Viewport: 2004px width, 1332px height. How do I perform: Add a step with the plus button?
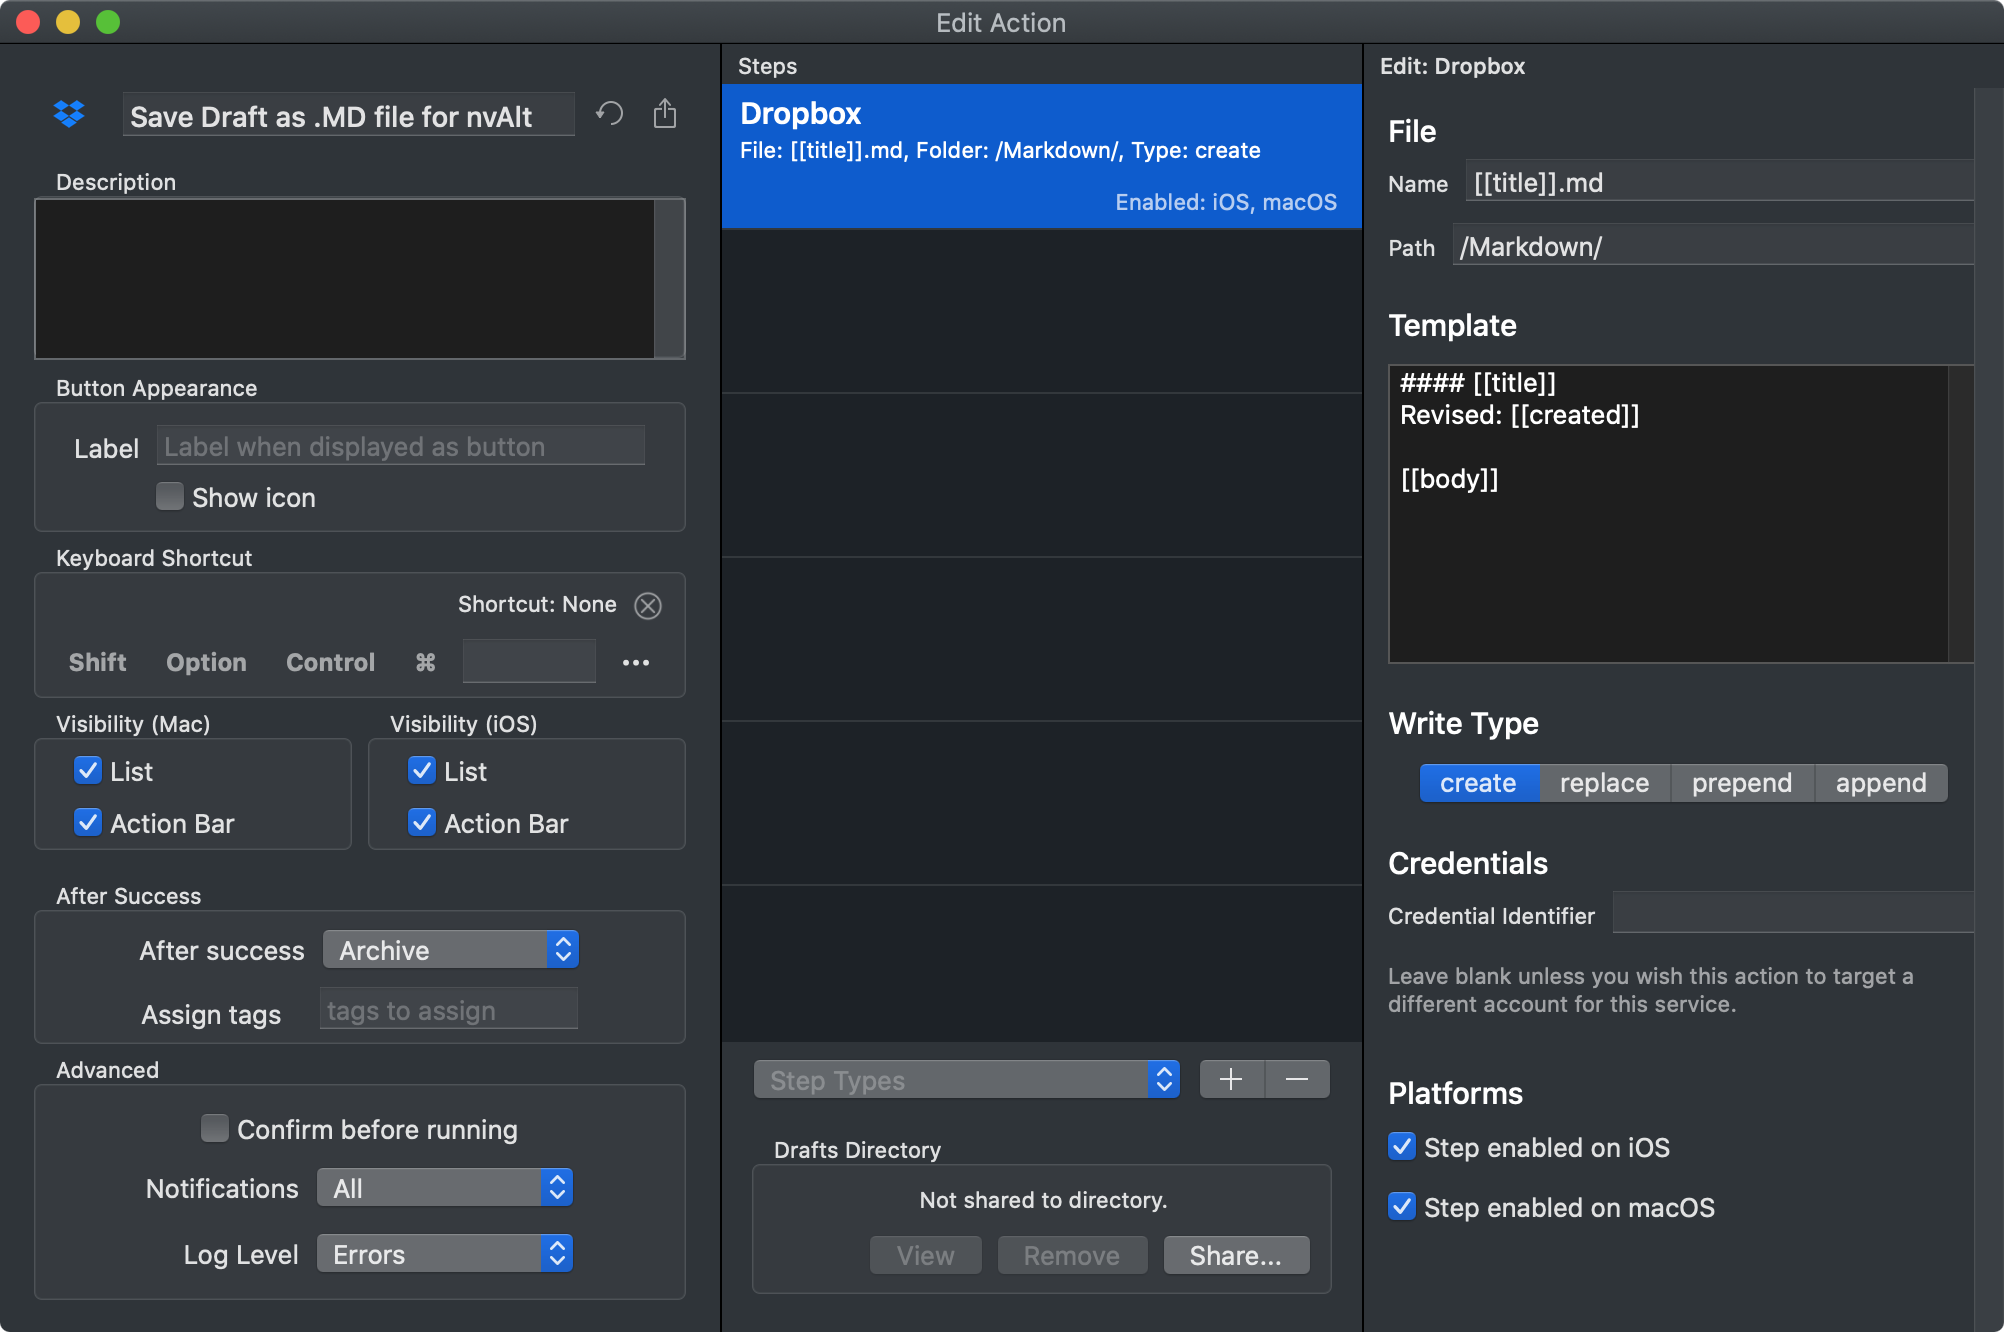pyautogui.click(x=1232, y=1080)
